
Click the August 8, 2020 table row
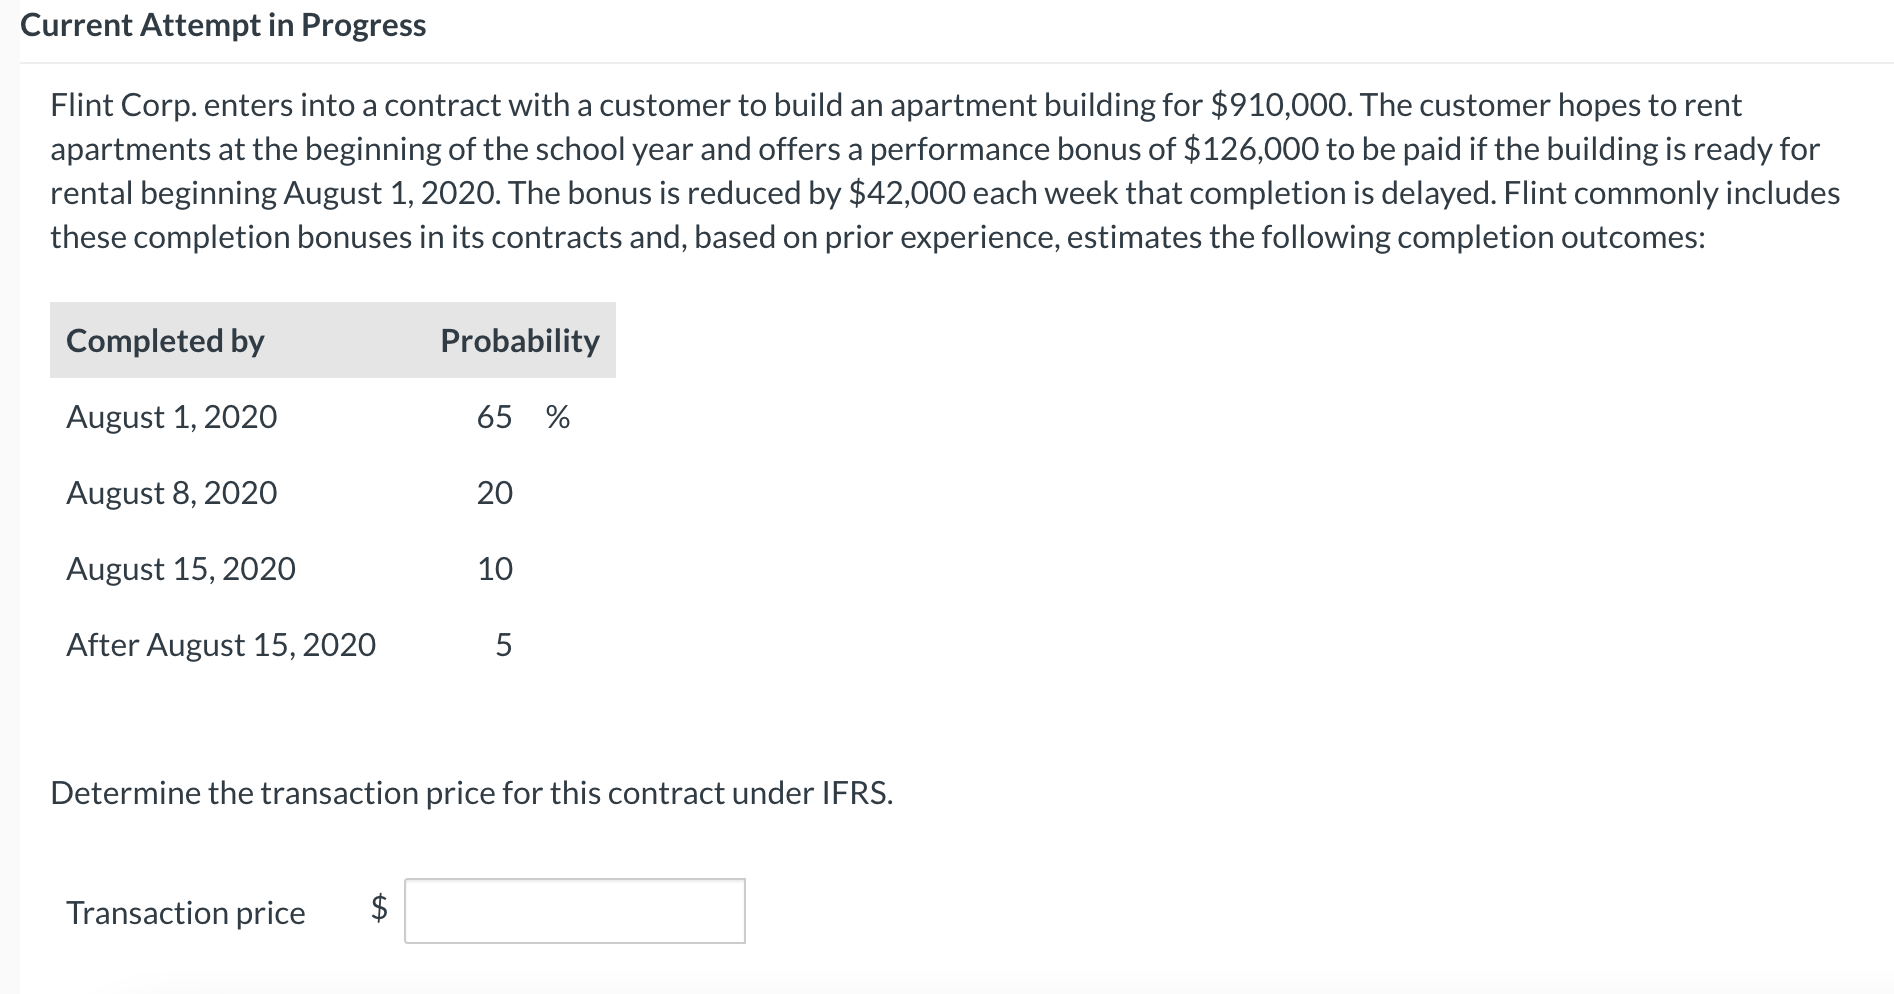pos(170,492)
